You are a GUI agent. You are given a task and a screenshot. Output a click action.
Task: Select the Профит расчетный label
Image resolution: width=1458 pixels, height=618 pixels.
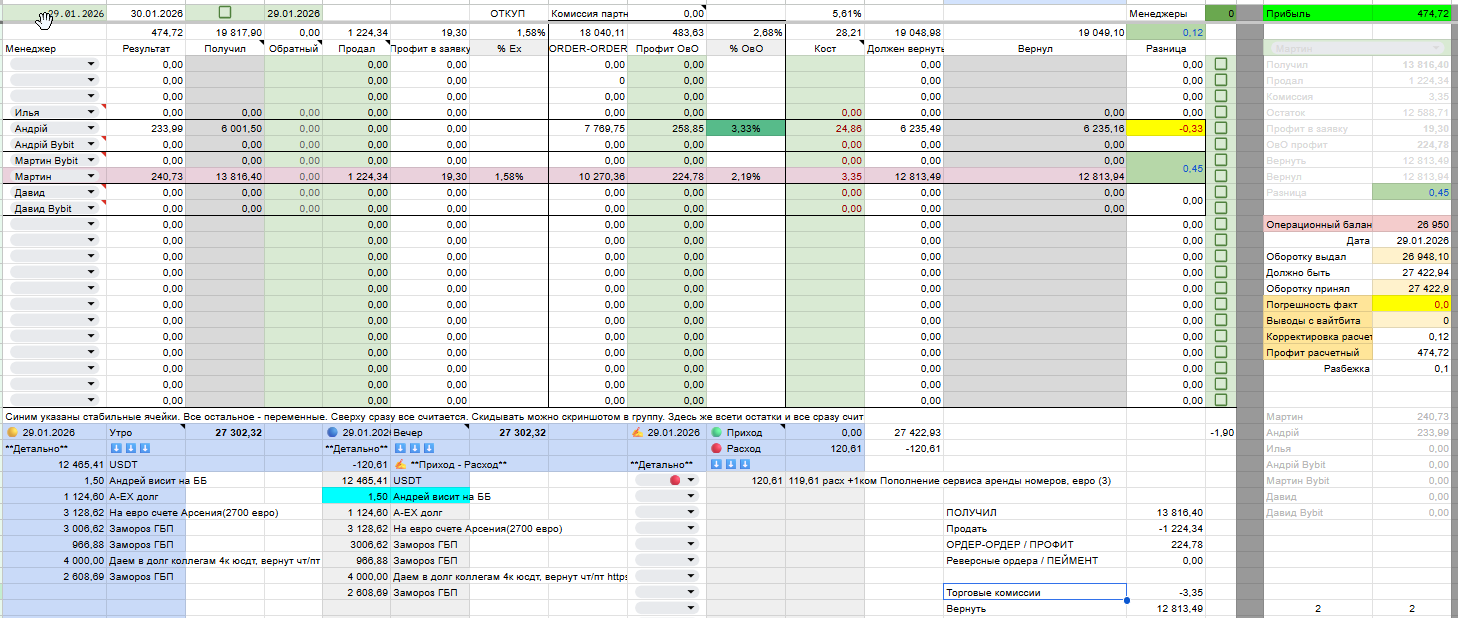click(1319, 352)
